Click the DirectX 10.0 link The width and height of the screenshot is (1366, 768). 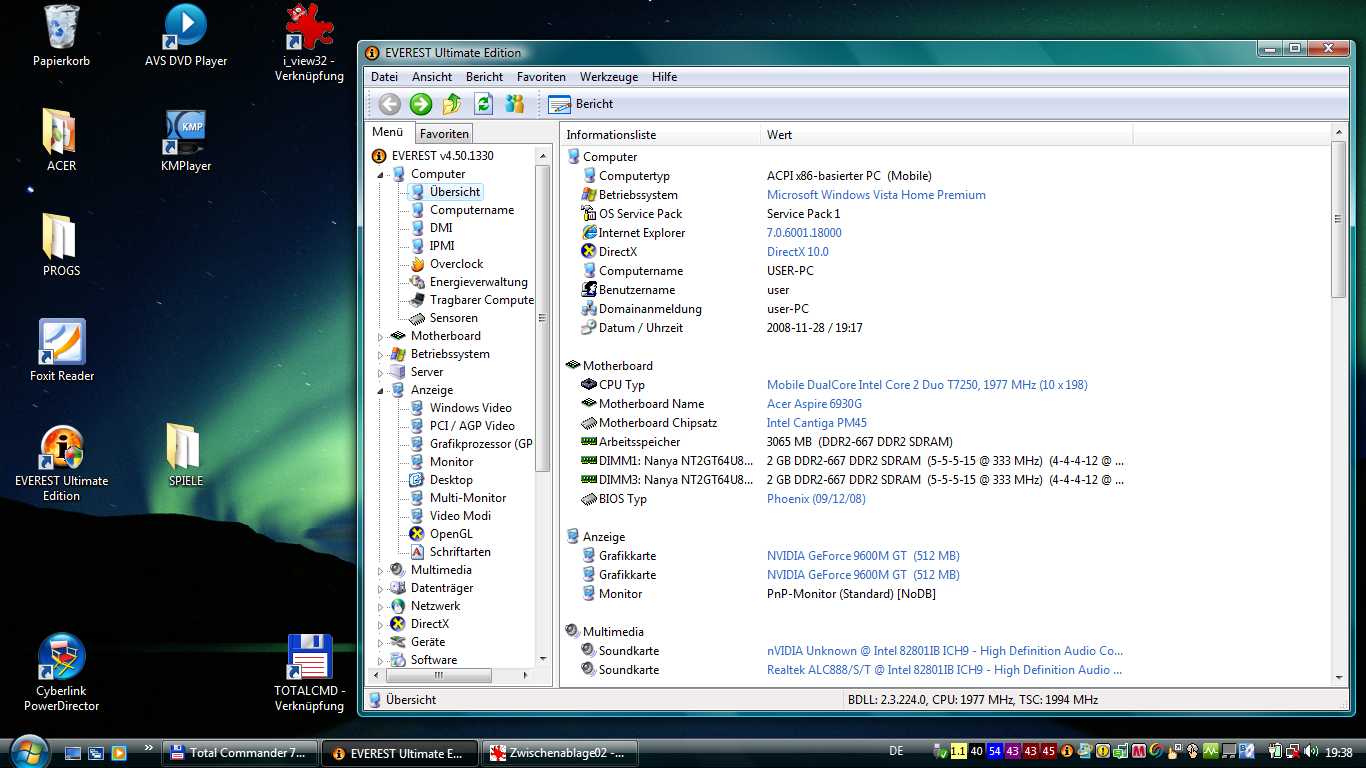[797, 252]
